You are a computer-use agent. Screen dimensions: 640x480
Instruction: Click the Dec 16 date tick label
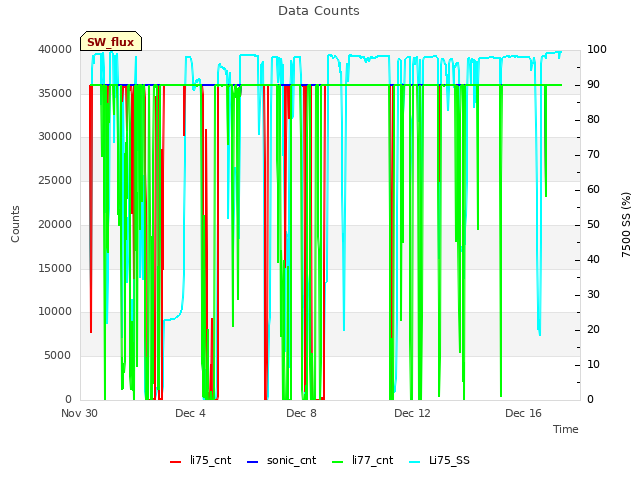coord(523,413)
